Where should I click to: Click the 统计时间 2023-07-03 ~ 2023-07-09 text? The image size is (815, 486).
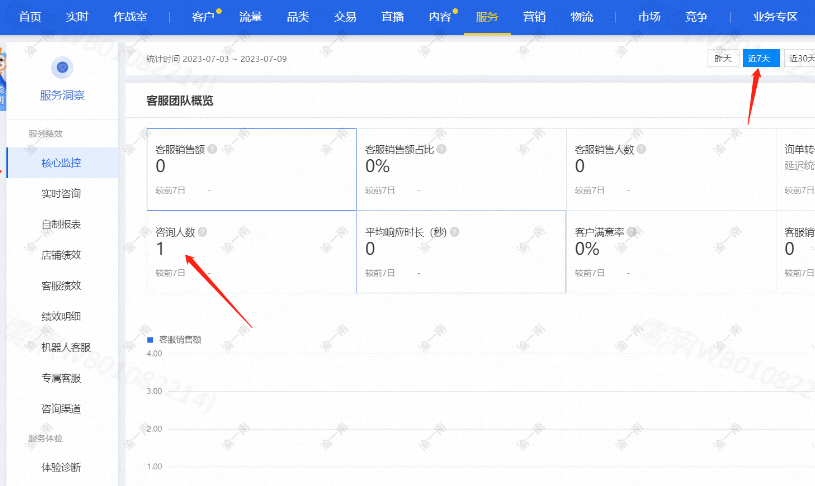217,59
